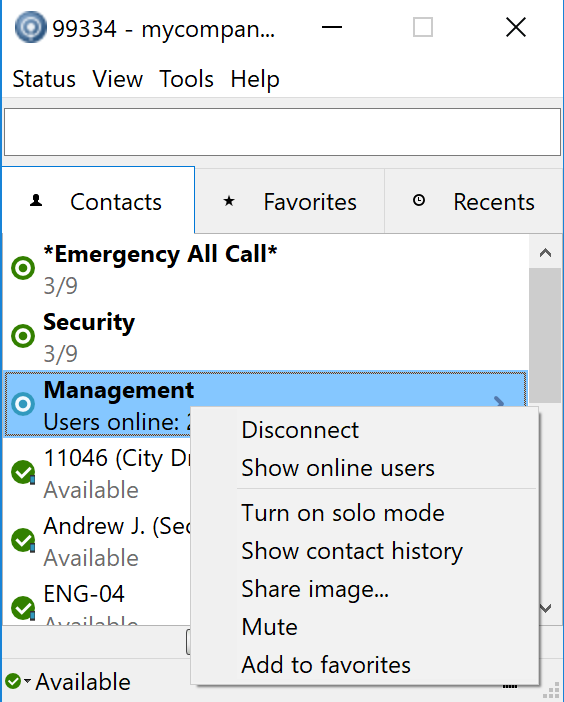Click Andrew J. contact green checkmark icon
Viewport: 564px width, 702px height.
23,540
